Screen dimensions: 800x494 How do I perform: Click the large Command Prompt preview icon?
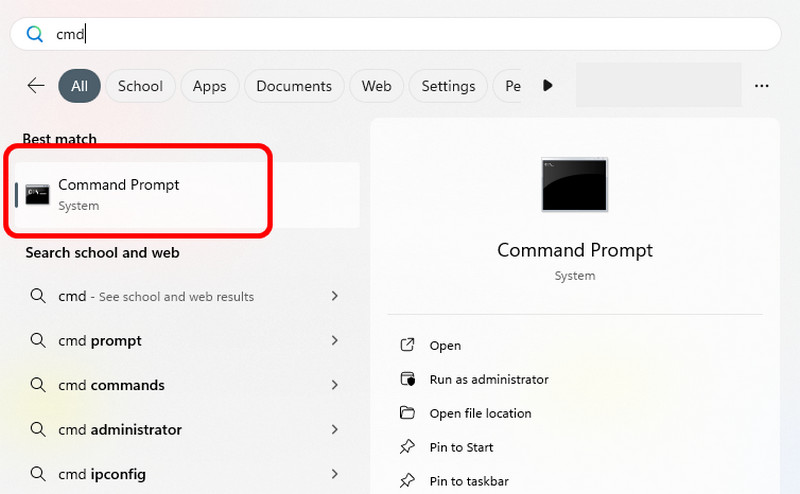point(574,184)
